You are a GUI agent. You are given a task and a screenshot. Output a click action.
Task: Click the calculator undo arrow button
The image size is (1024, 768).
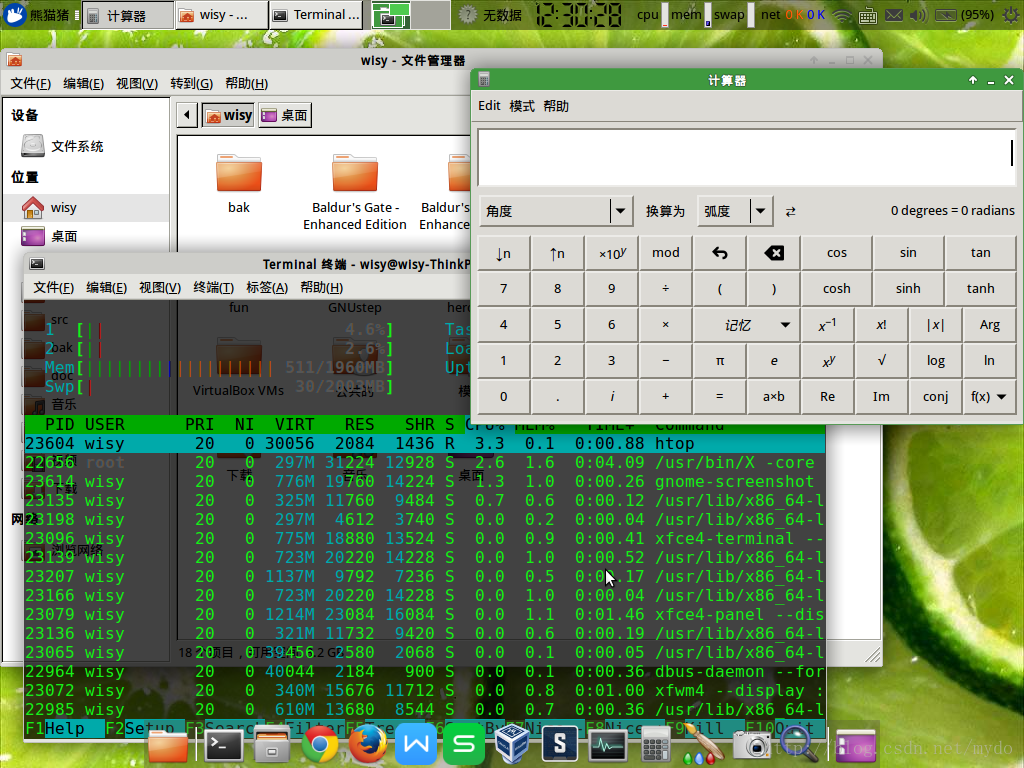point(720,253)
